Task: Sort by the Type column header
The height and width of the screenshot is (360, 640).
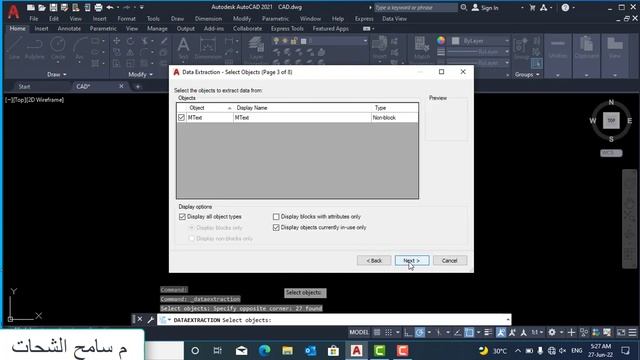Action: tap(394, 108)
